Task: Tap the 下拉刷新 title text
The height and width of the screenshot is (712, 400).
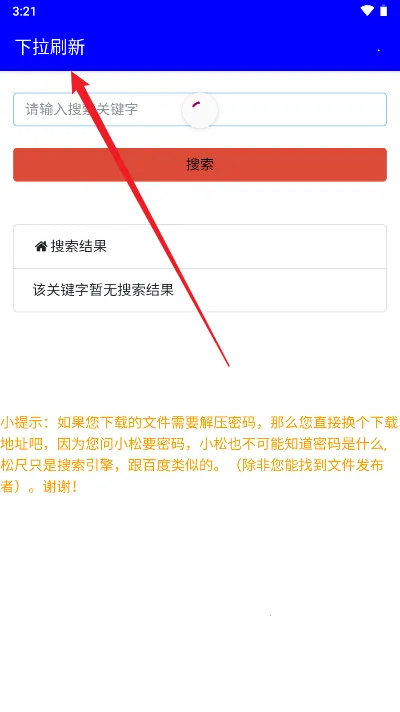Action: pos(50,47)
